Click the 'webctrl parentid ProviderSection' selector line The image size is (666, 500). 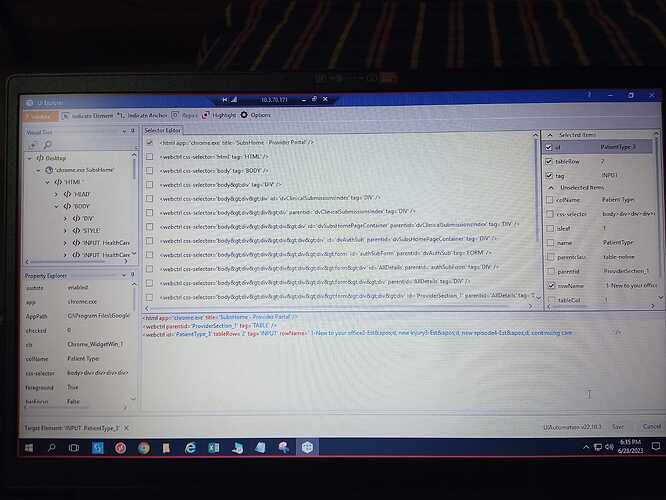pos(210,326)
